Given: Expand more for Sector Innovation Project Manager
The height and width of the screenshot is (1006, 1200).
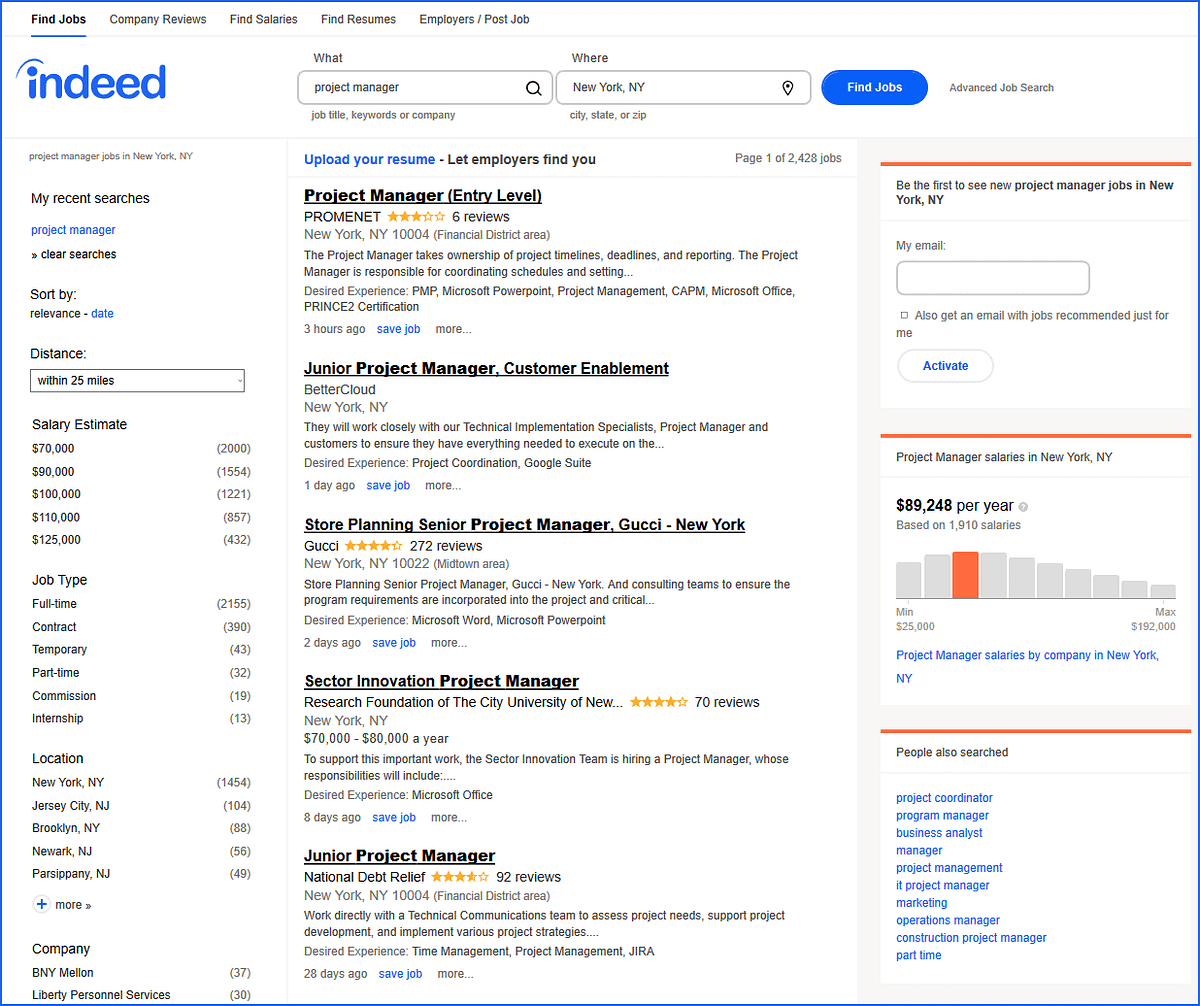Looking at the screenshot, I should tap(449, 818).
